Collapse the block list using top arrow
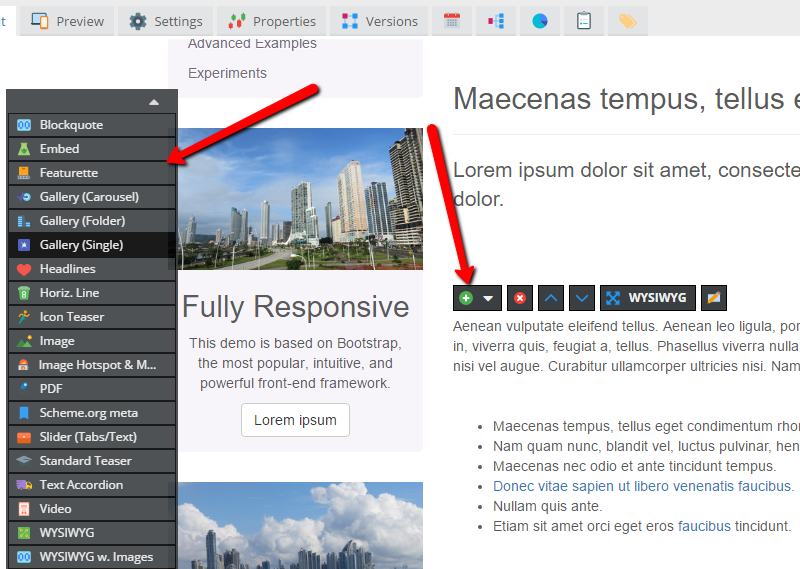 point(153,102)
